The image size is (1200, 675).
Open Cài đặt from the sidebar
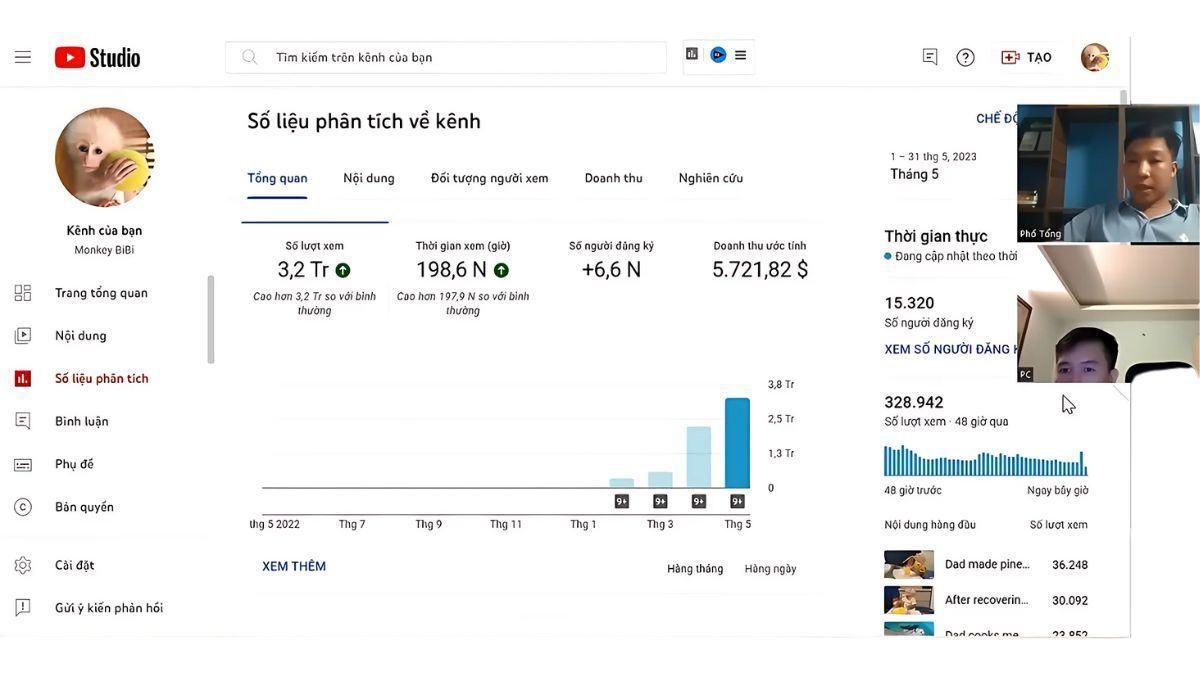74,563
